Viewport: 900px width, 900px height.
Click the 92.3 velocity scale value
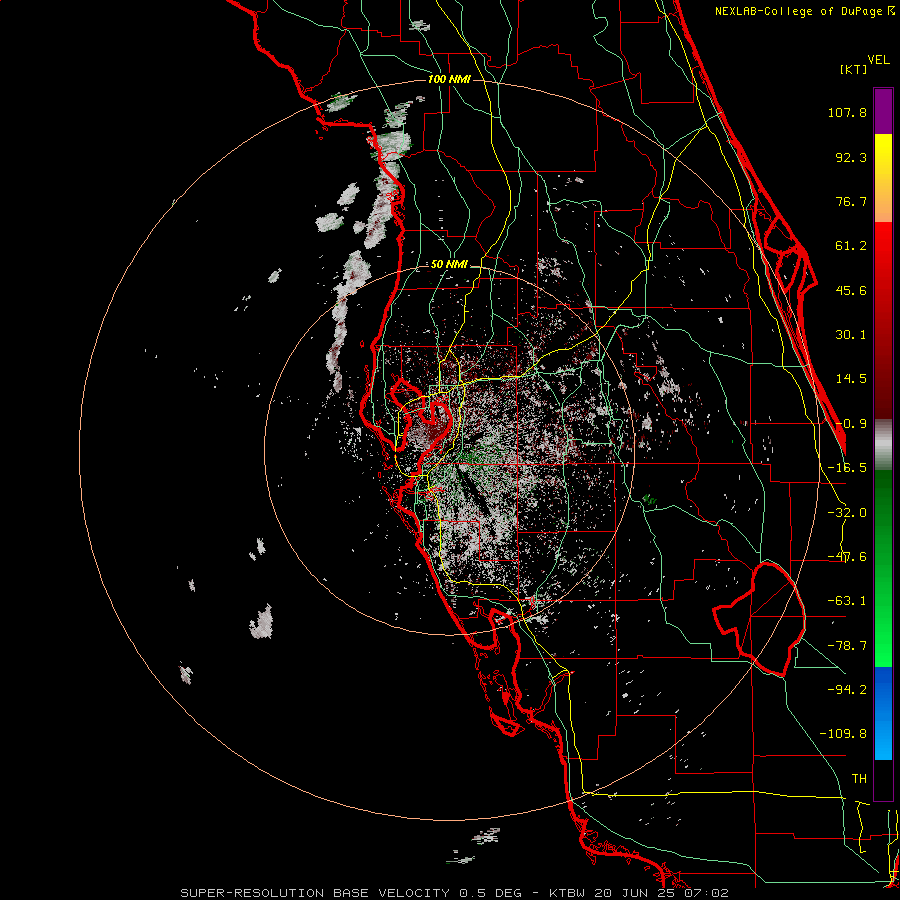click(851, 157)
